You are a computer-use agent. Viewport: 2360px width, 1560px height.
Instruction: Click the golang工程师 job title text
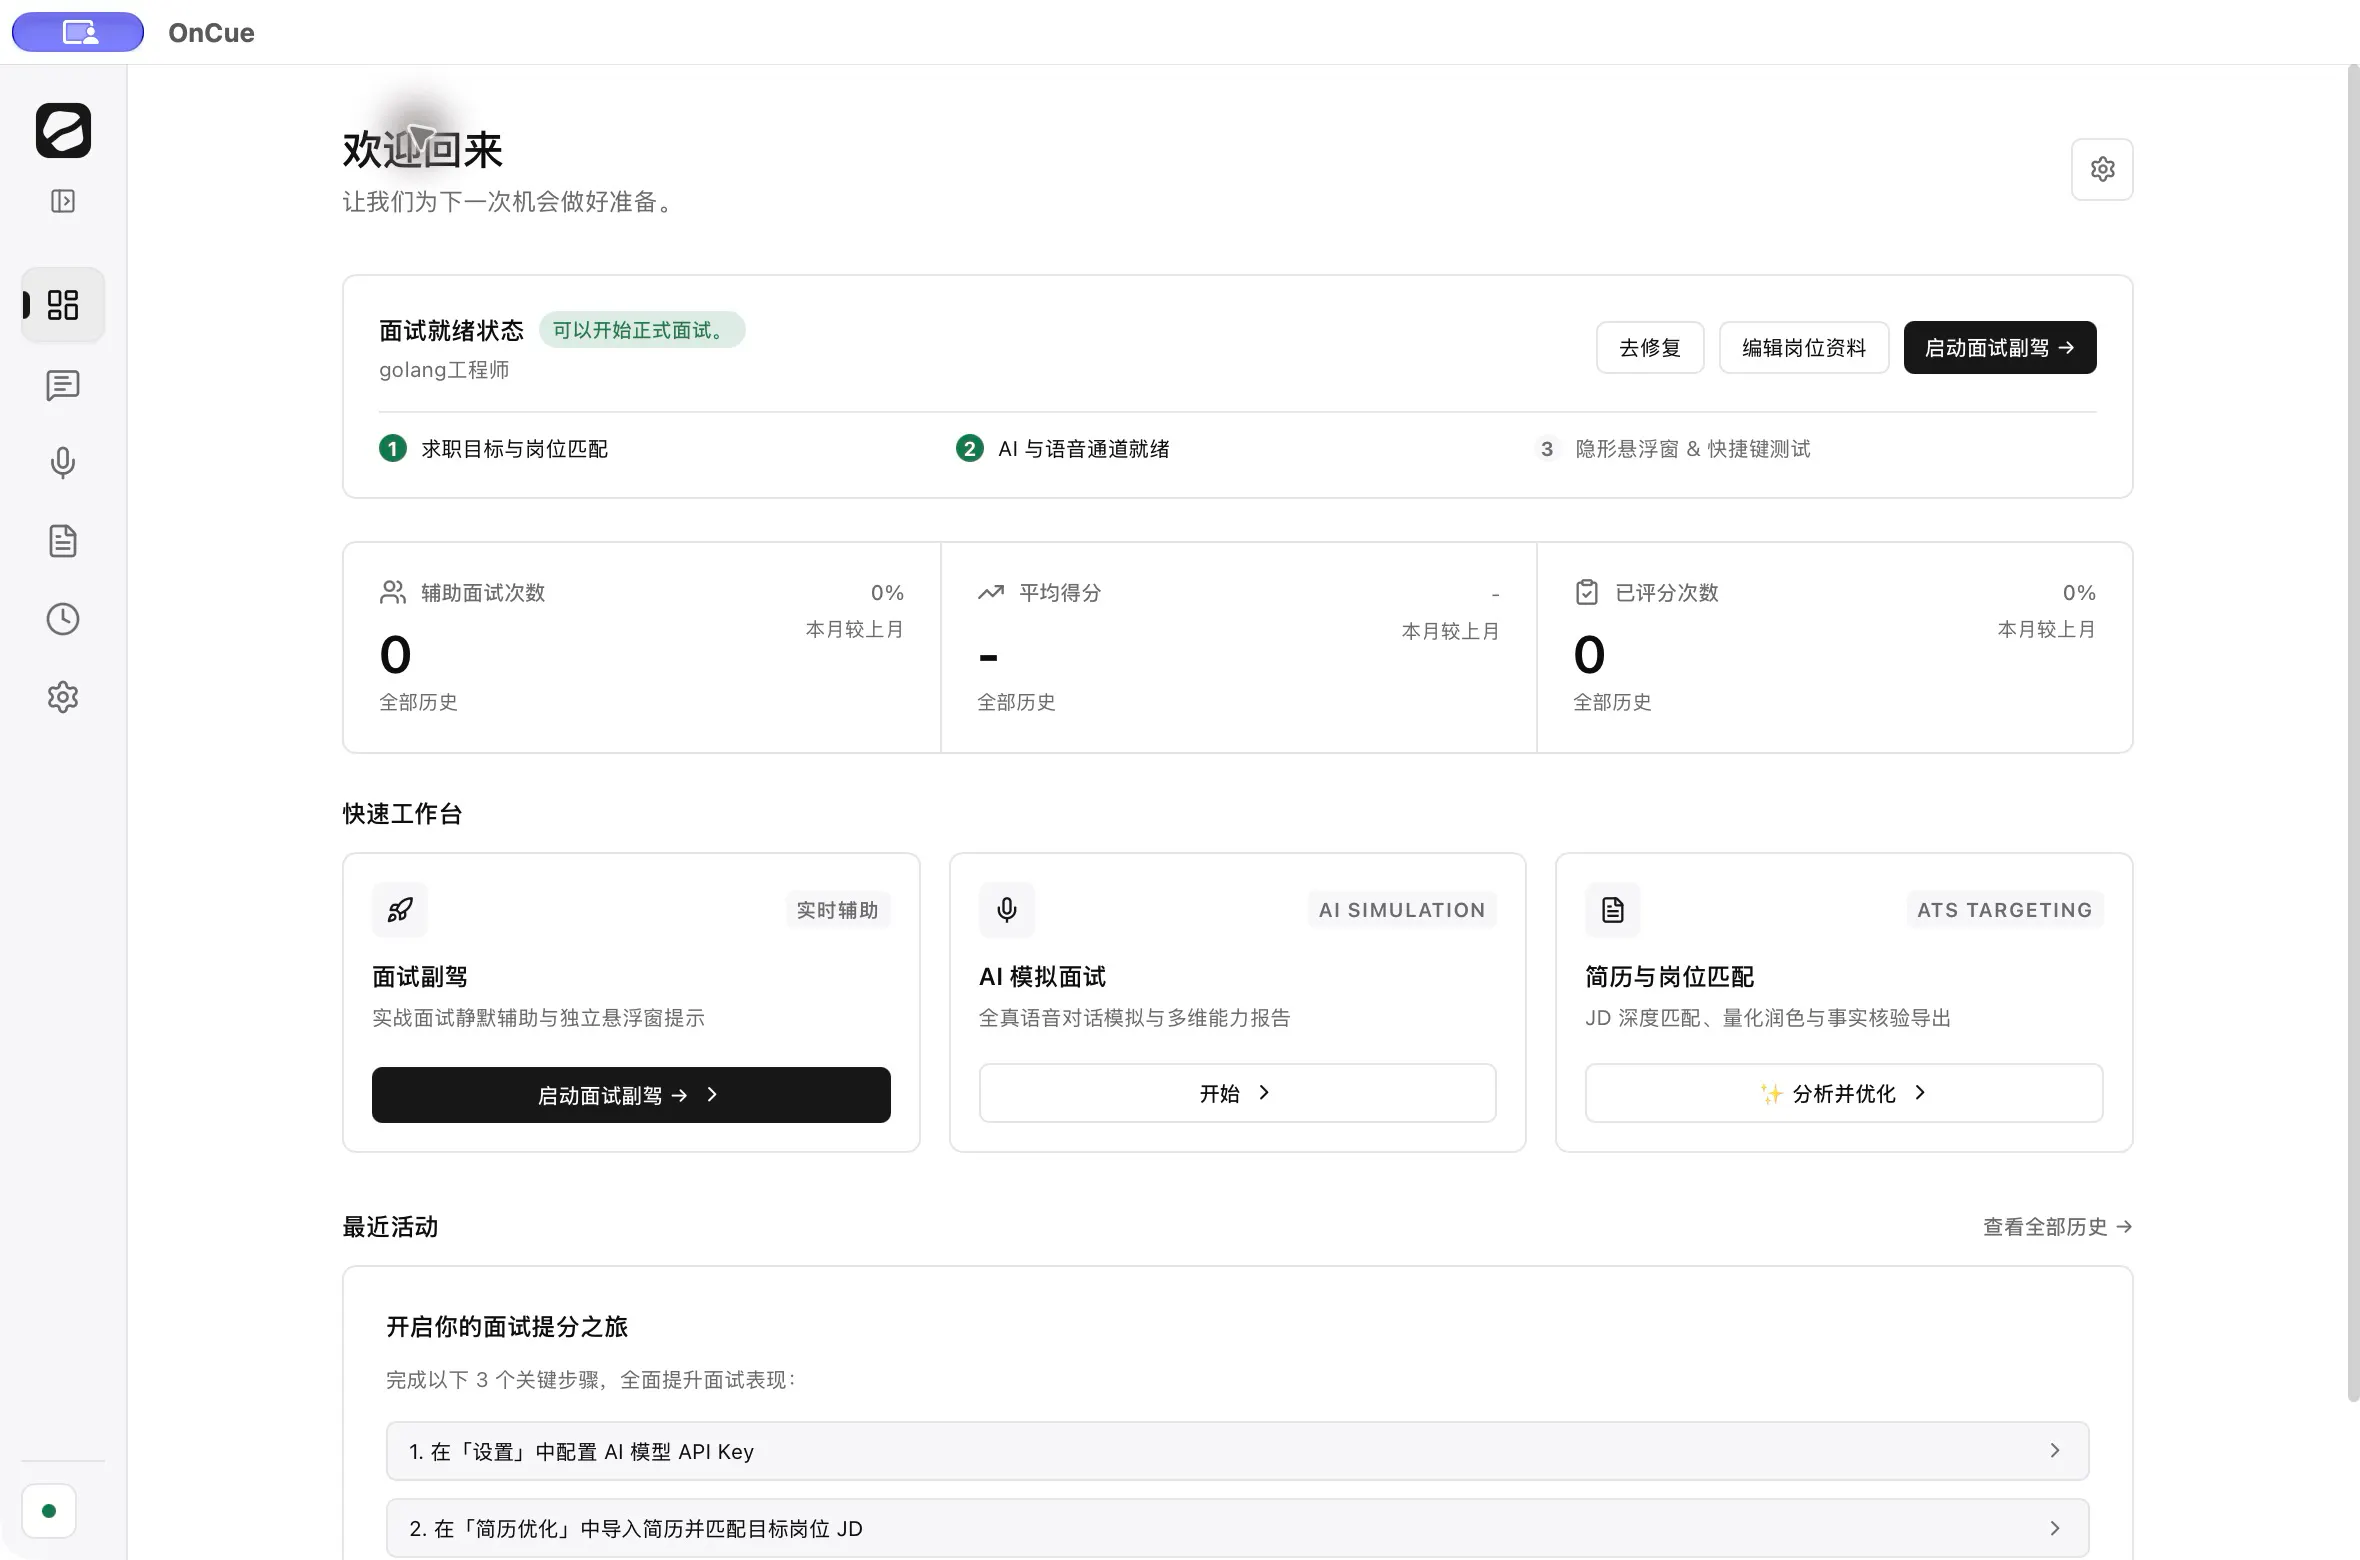444,370
